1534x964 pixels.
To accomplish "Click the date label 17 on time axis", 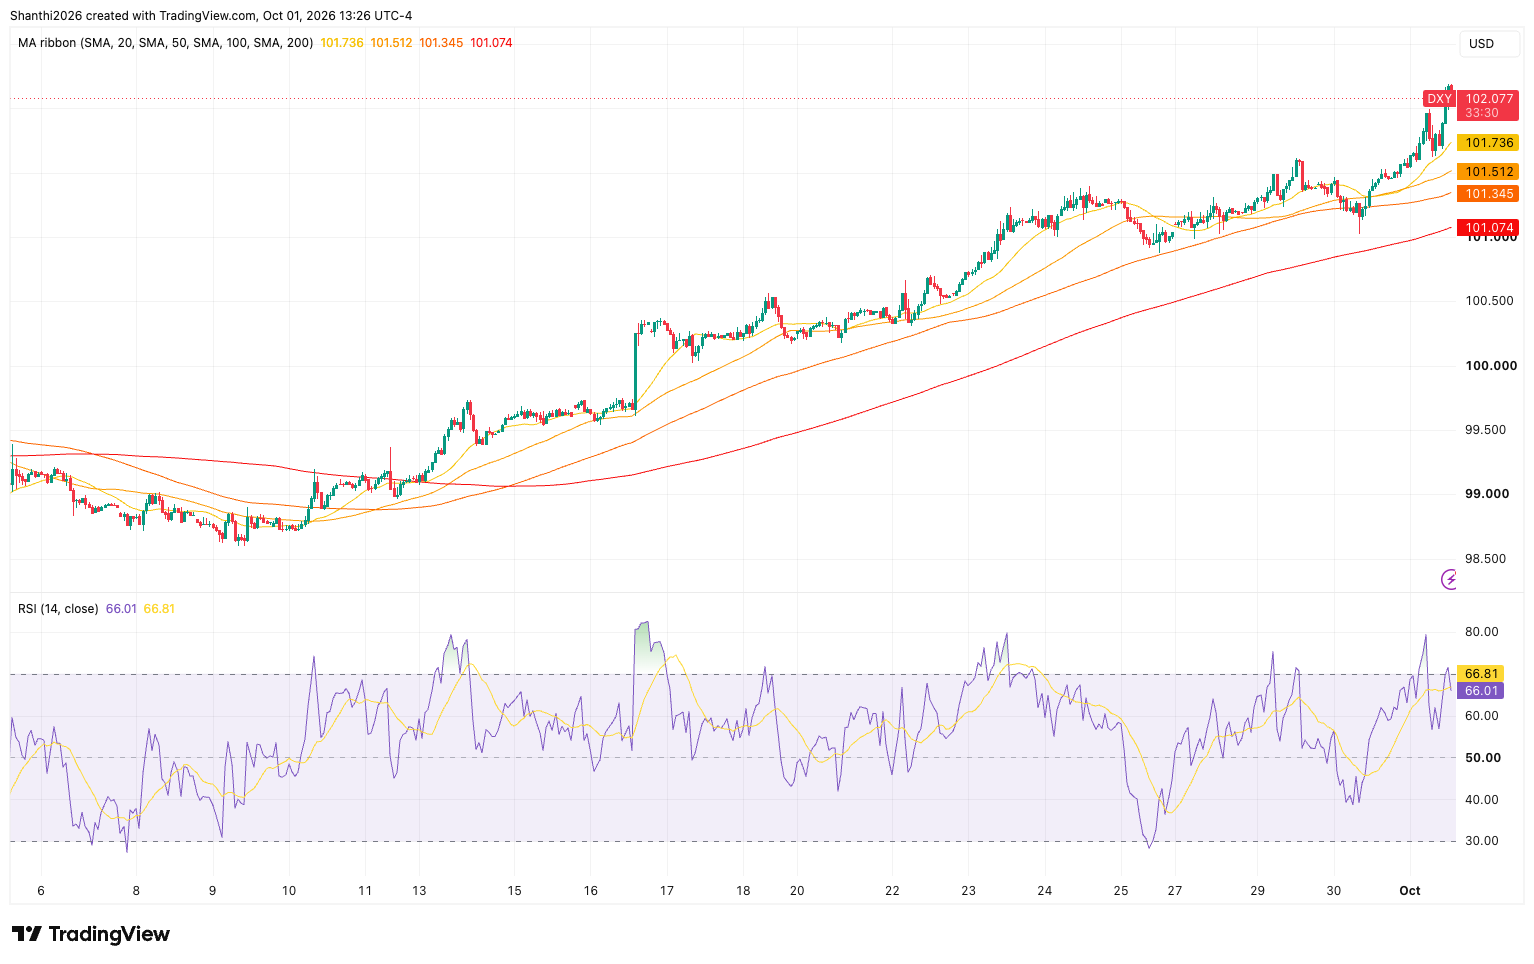I will (667, 890).
